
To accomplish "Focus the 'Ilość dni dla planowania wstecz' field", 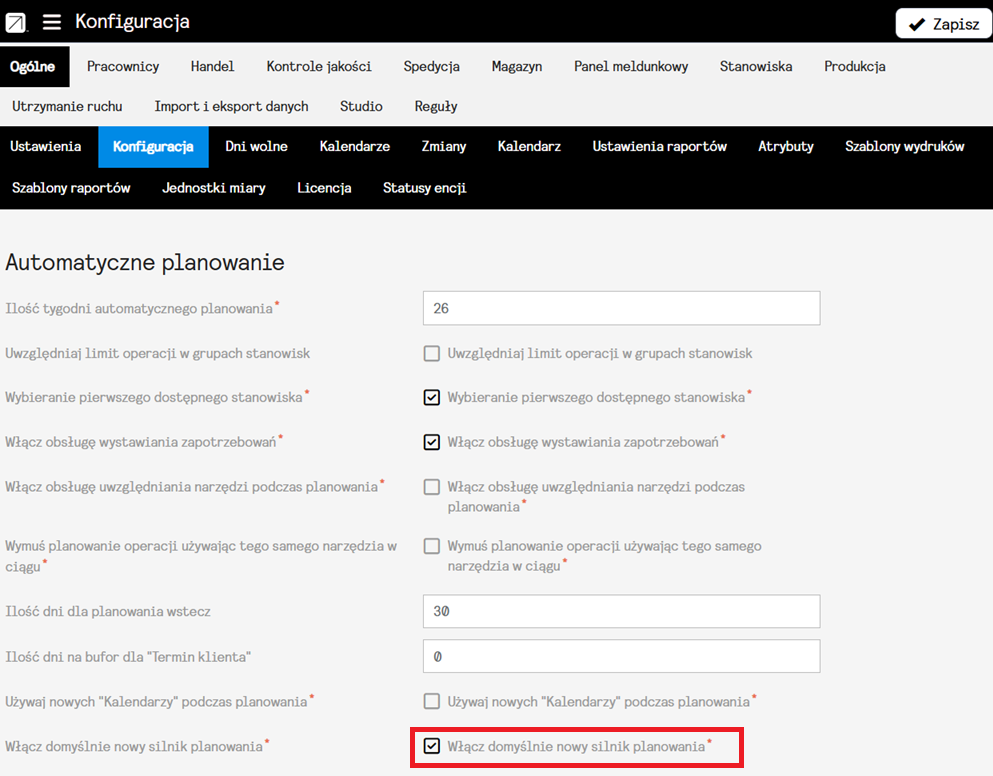I will (621, 611).
